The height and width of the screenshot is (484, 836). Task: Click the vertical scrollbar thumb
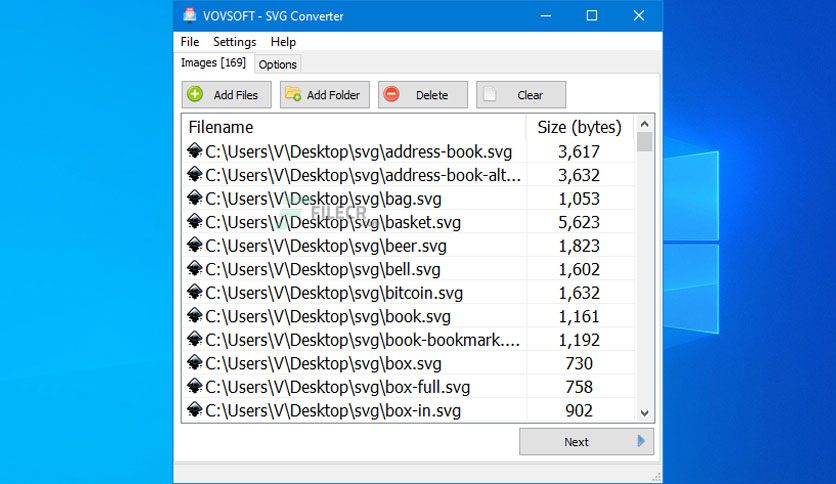coord(645,142)
